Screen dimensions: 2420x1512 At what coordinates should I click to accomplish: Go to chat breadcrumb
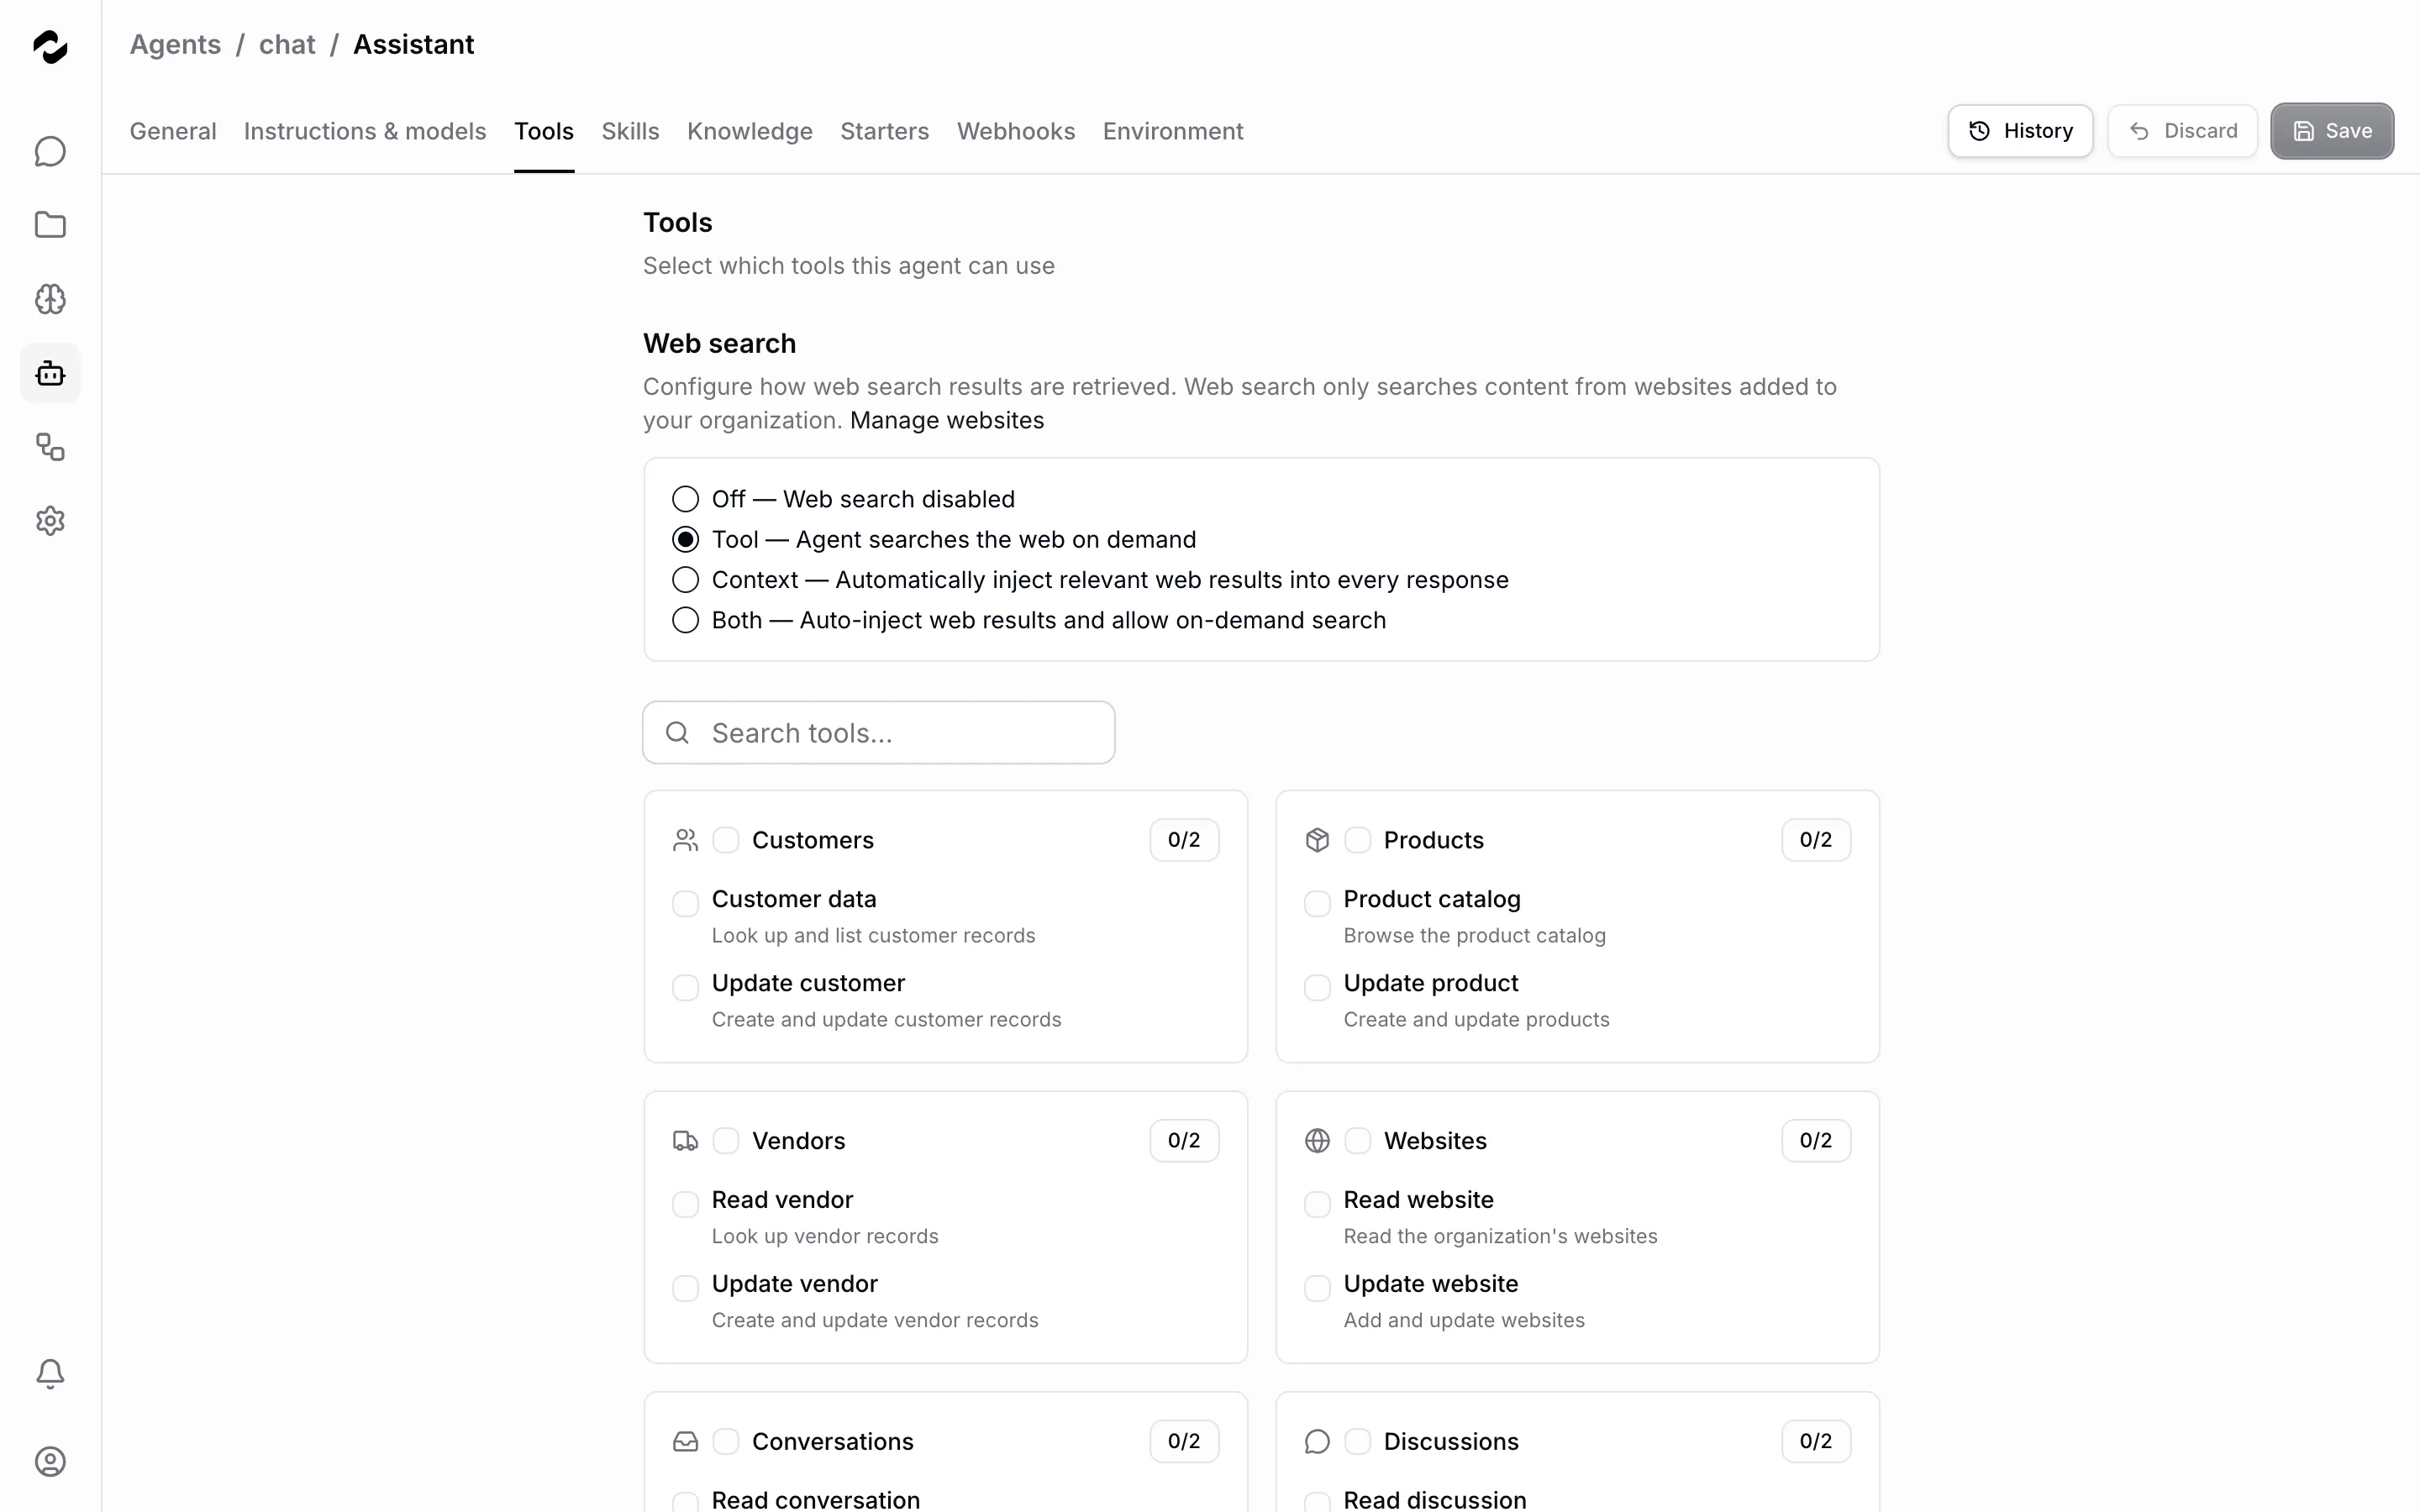[x=287, y=45]
